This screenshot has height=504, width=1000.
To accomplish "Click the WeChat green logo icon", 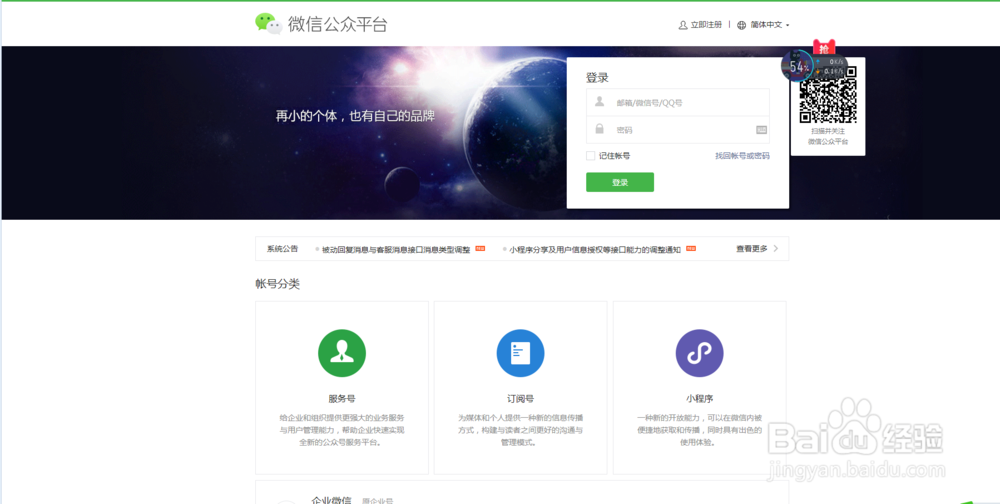I will 268,24.
